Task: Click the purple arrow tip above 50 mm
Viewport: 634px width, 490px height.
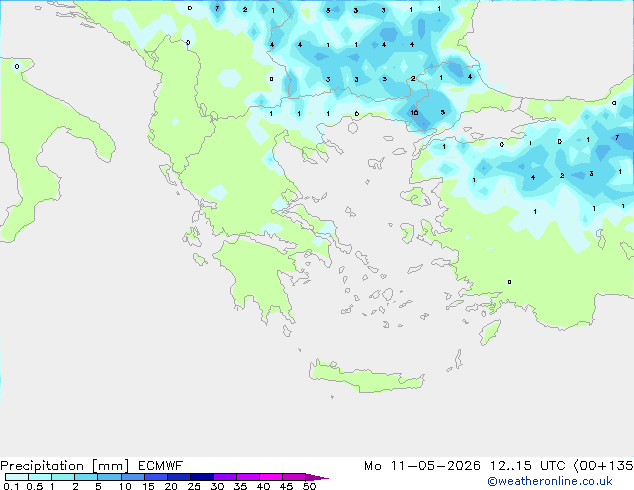Action: coord(317,477)
